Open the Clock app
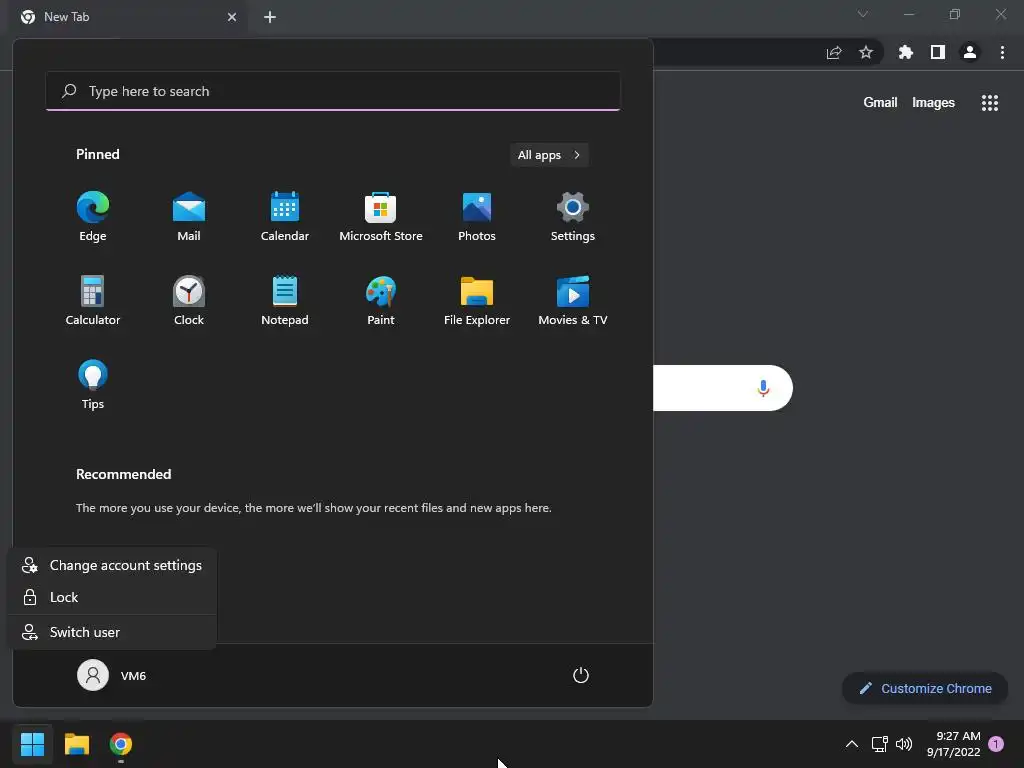 (189, 300)
